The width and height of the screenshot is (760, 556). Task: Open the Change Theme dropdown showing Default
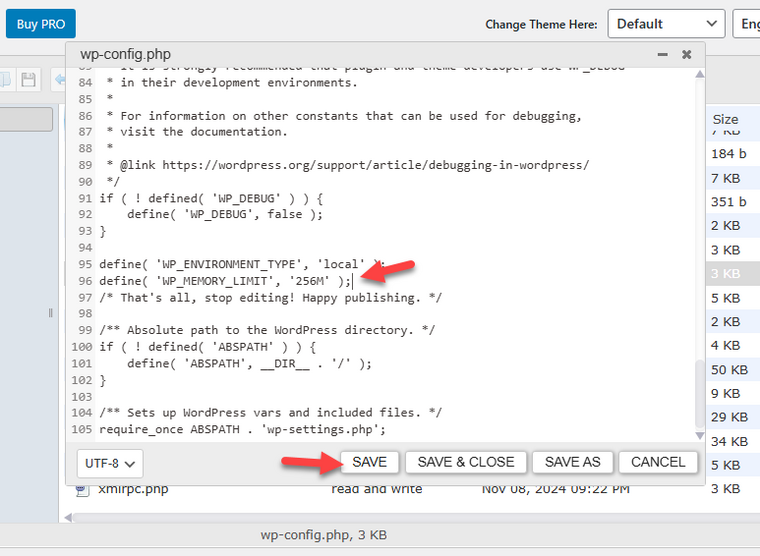[666, 24]
